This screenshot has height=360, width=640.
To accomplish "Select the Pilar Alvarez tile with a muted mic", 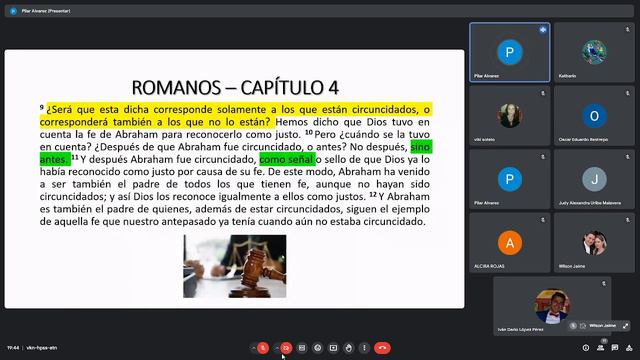I will (x=509, y=179).
